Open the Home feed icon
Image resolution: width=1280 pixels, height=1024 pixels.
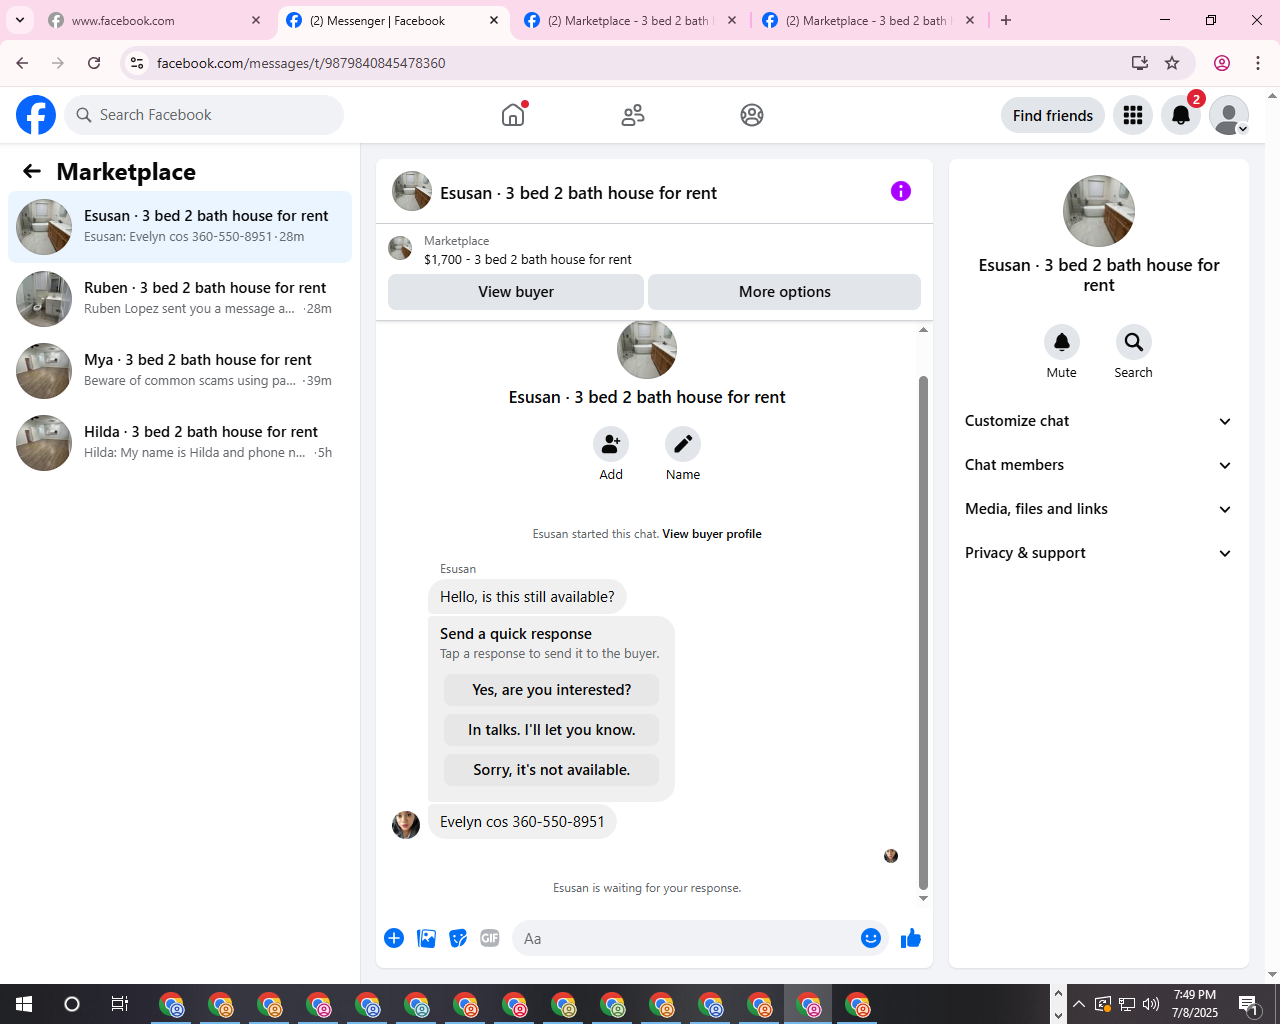pos(513,115)
